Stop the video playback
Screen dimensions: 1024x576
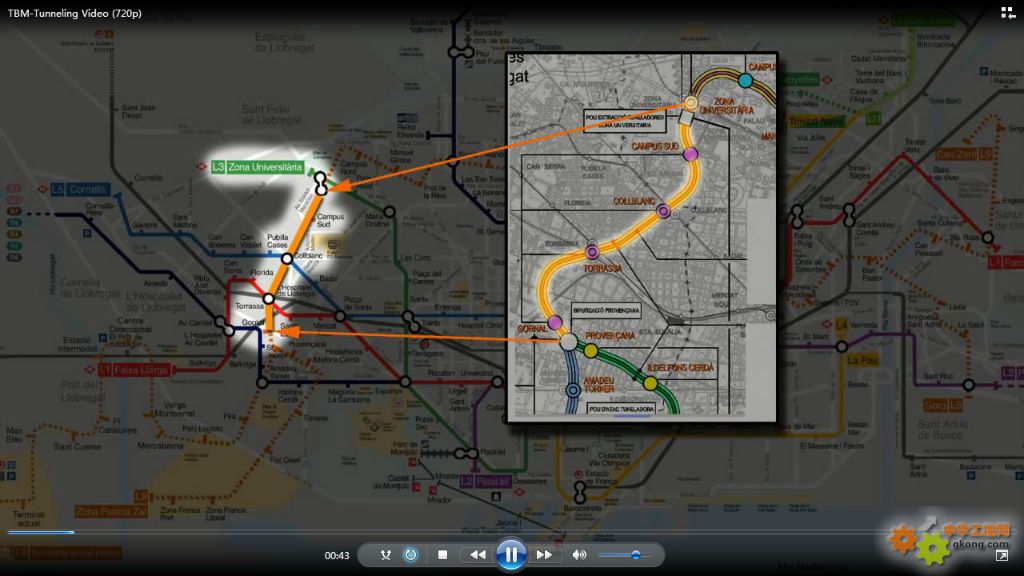tap(443, 555)
